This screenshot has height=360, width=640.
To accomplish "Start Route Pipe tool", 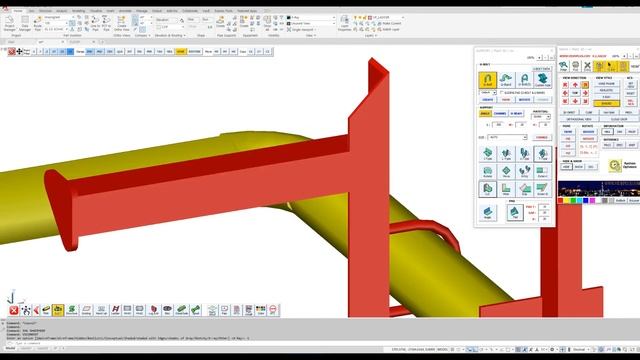I will pos(38,24).
